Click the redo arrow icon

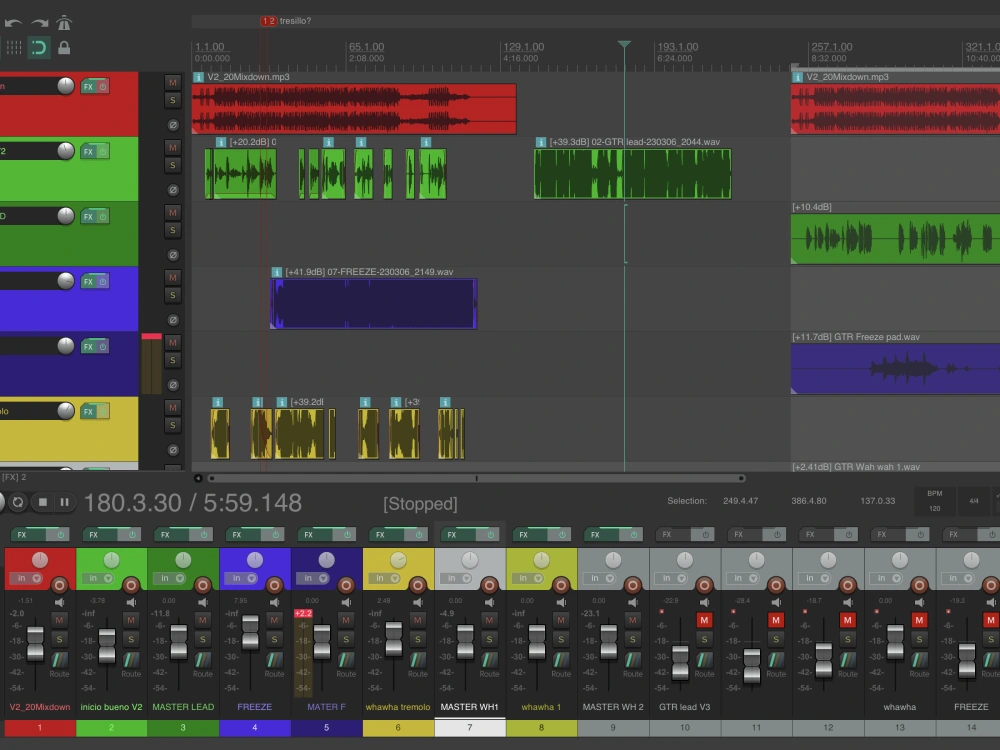40,23
